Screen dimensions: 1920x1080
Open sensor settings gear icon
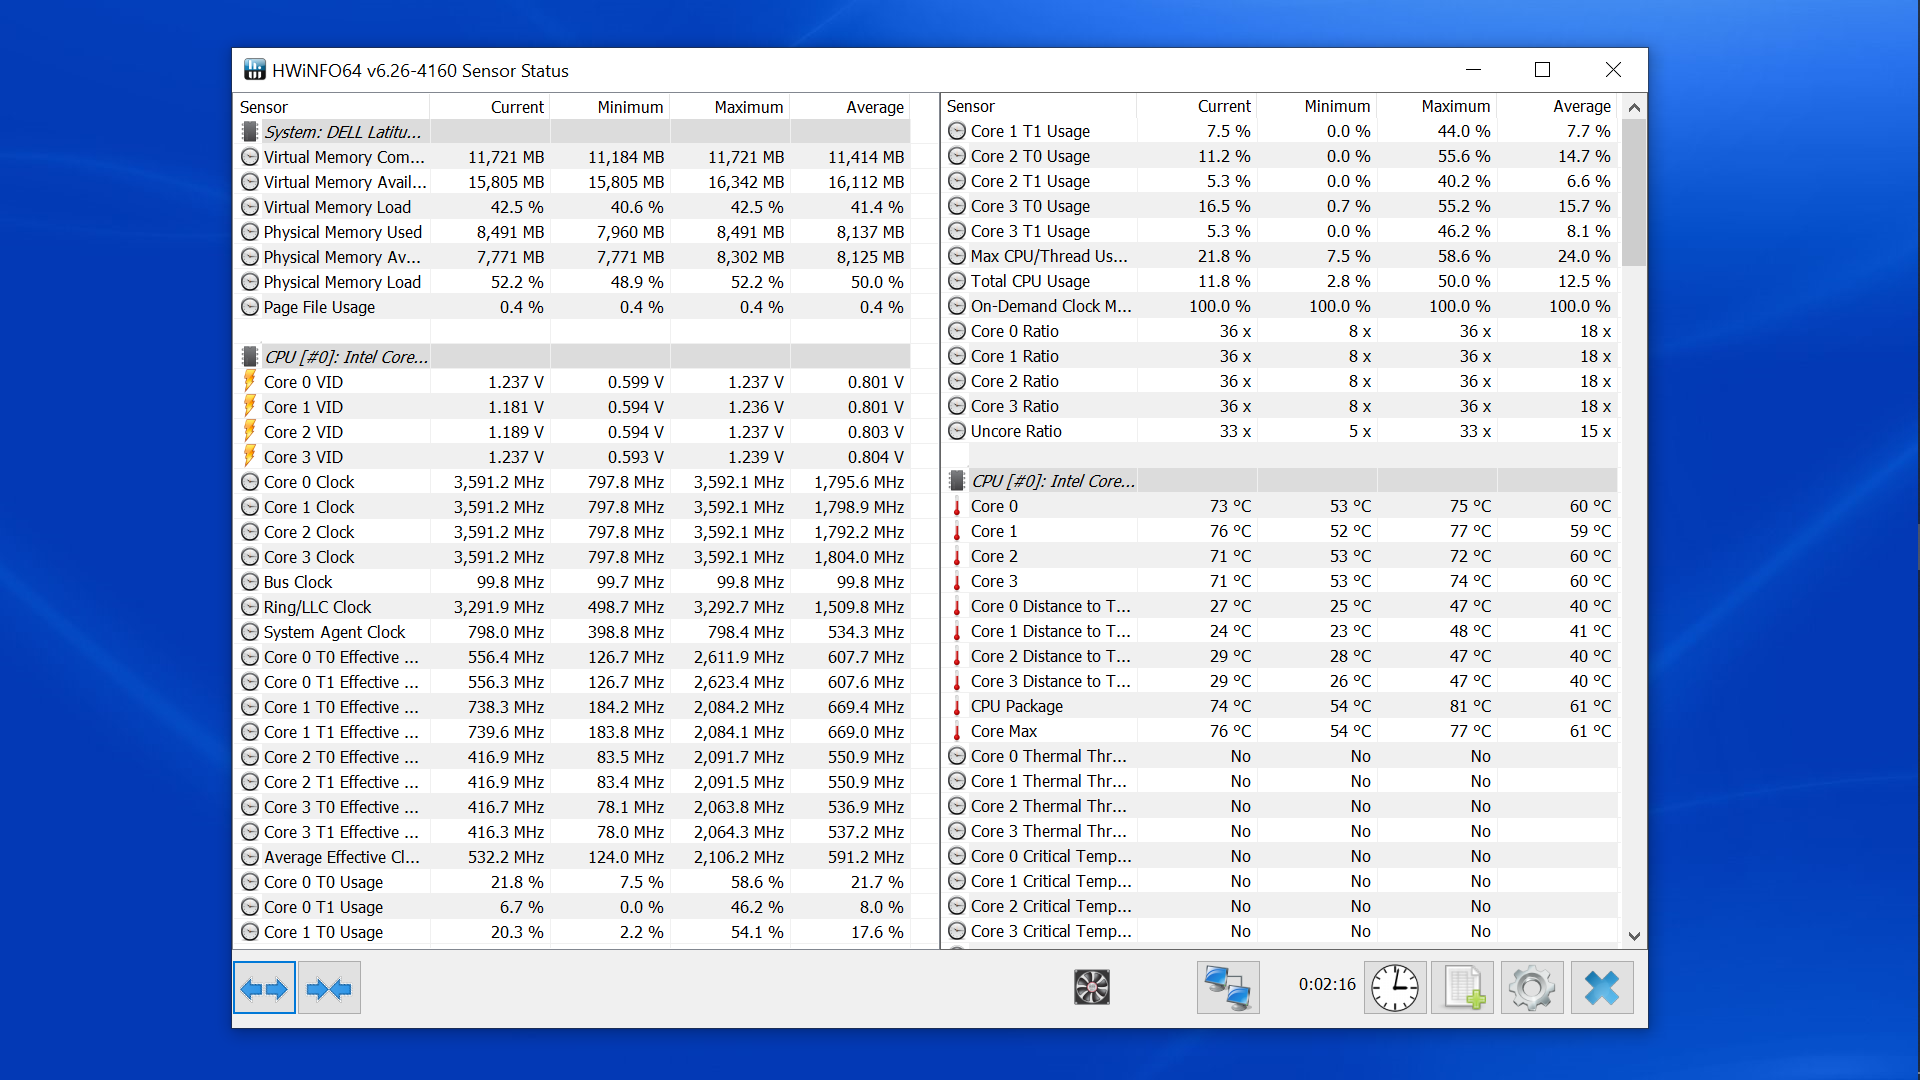[x=1531, y=988]
